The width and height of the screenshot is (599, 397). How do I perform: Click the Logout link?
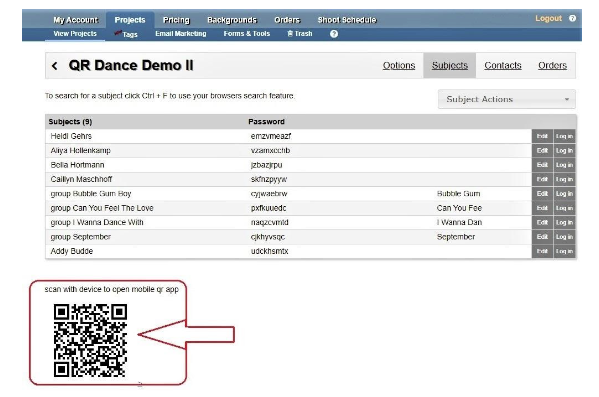548,18
